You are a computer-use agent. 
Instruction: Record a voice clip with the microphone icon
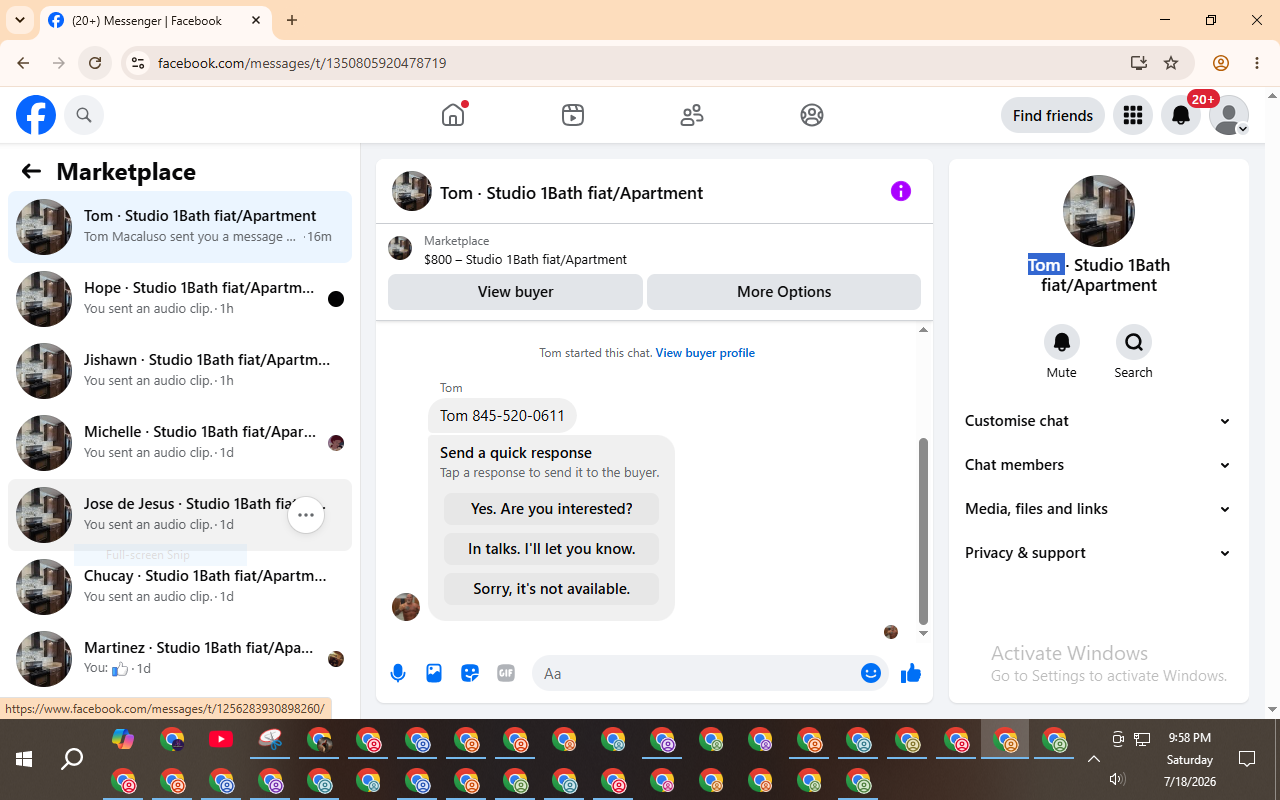point(398,673)
